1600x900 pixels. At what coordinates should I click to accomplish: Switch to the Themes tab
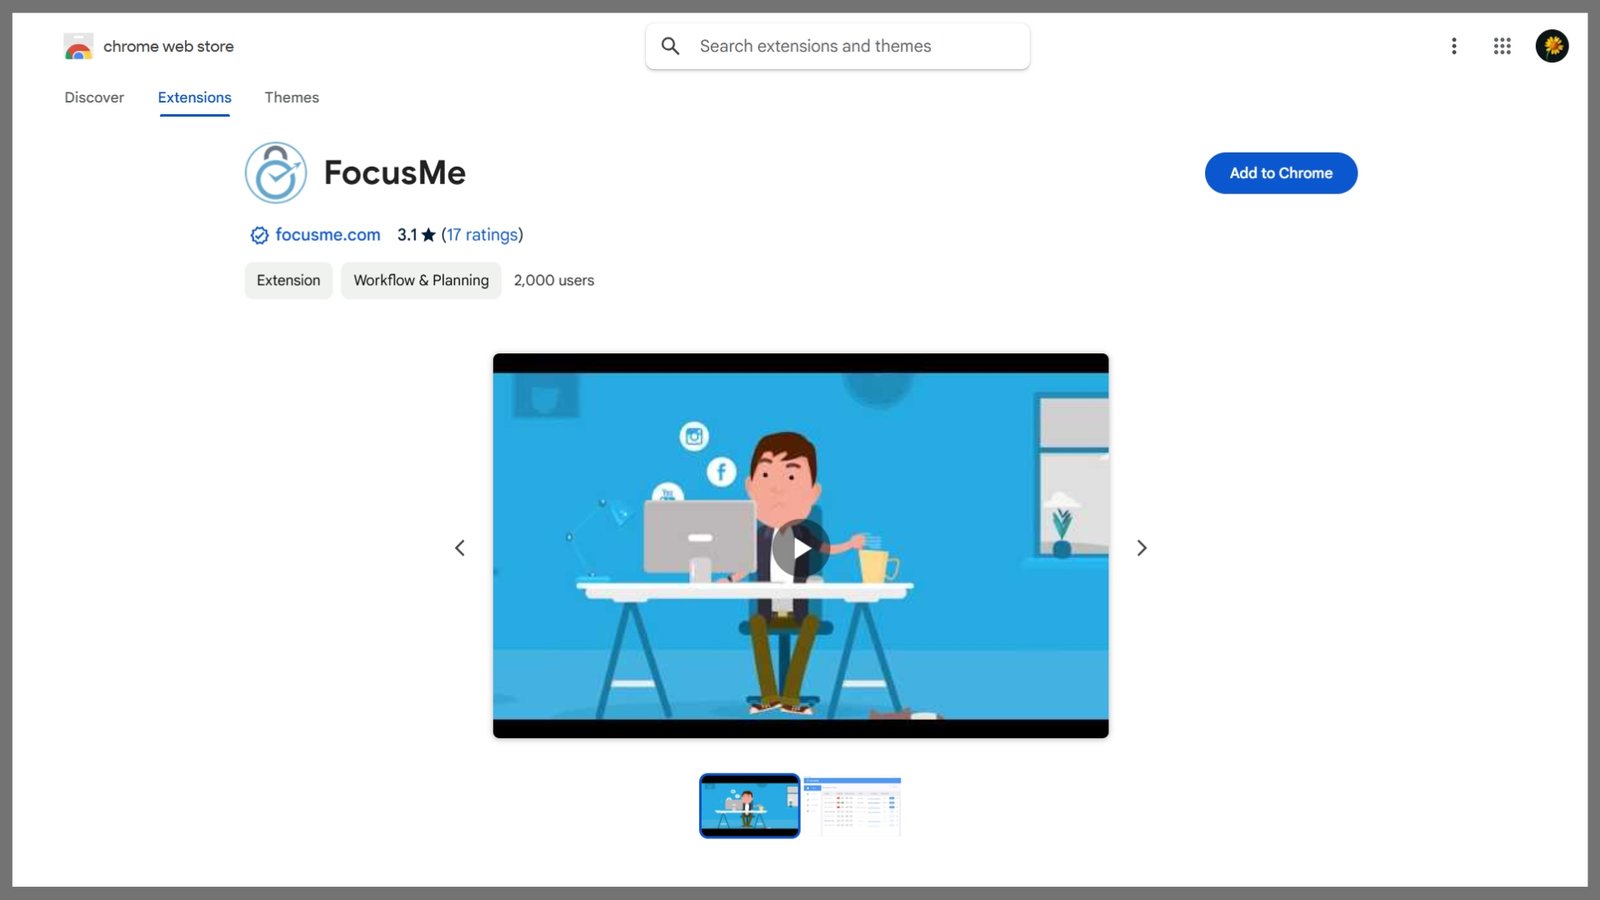click(x=292, y=97)
